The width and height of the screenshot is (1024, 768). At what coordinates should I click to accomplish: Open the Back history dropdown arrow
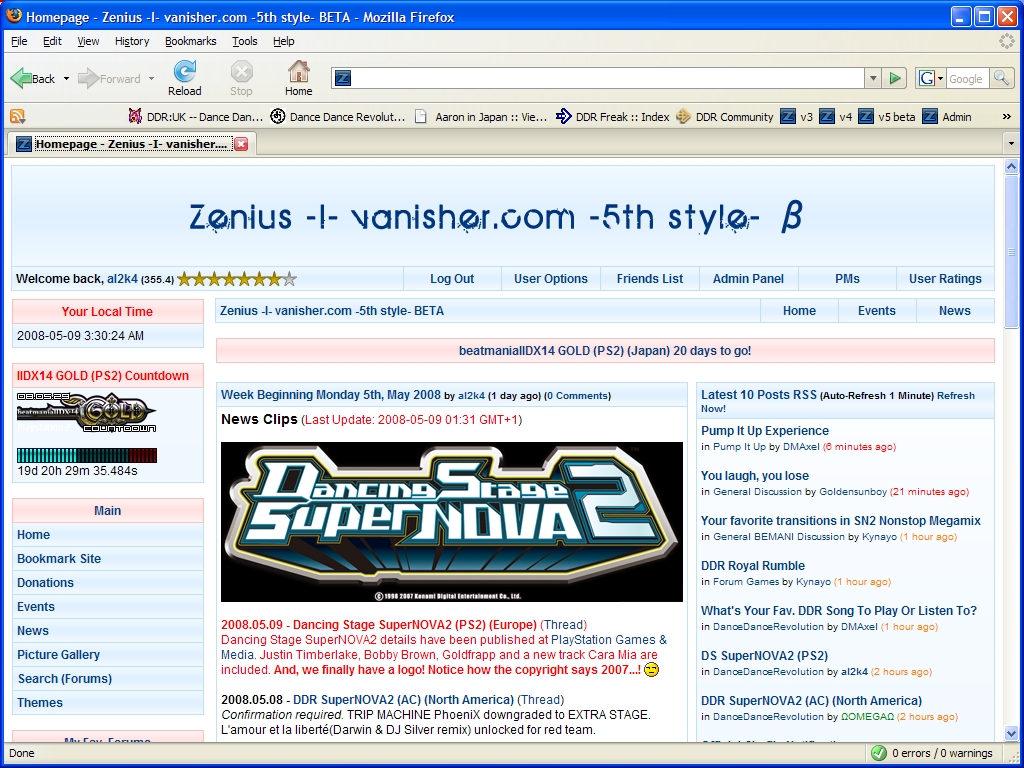66,78
